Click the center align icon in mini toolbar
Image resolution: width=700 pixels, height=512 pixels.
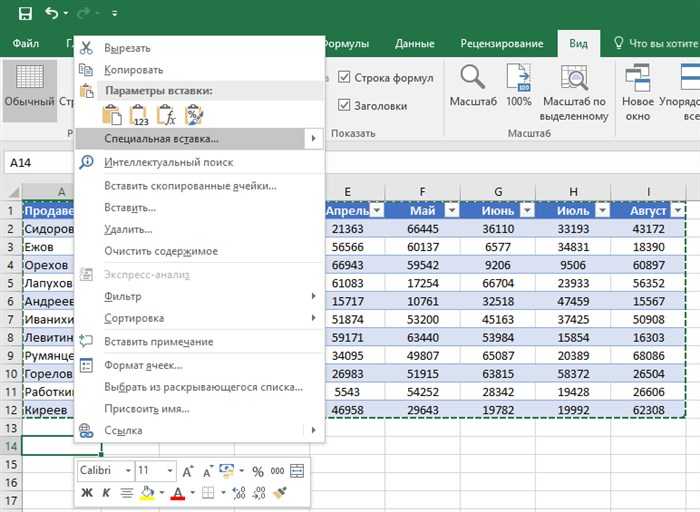pos(126,493)
